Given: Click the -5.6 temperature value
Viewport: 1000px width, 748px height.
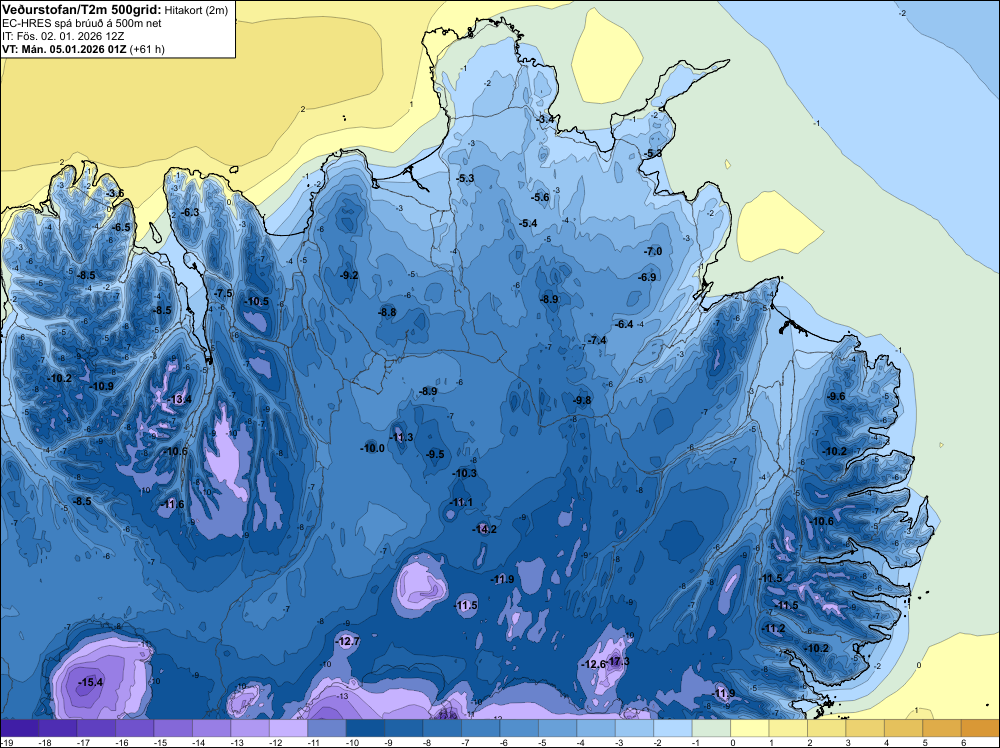Looking at the screenshot, I should (x=540, y=197).
